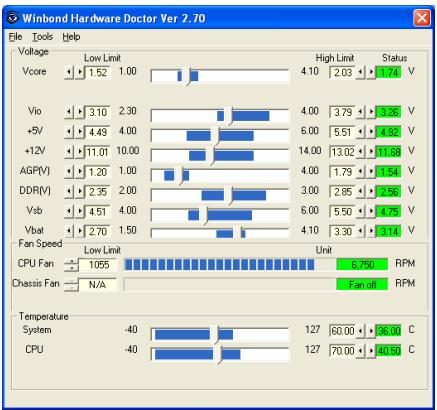Click the Vsb voltage slider thumb
The width and height of the screenshot is (437, 410).
(203, 215)
